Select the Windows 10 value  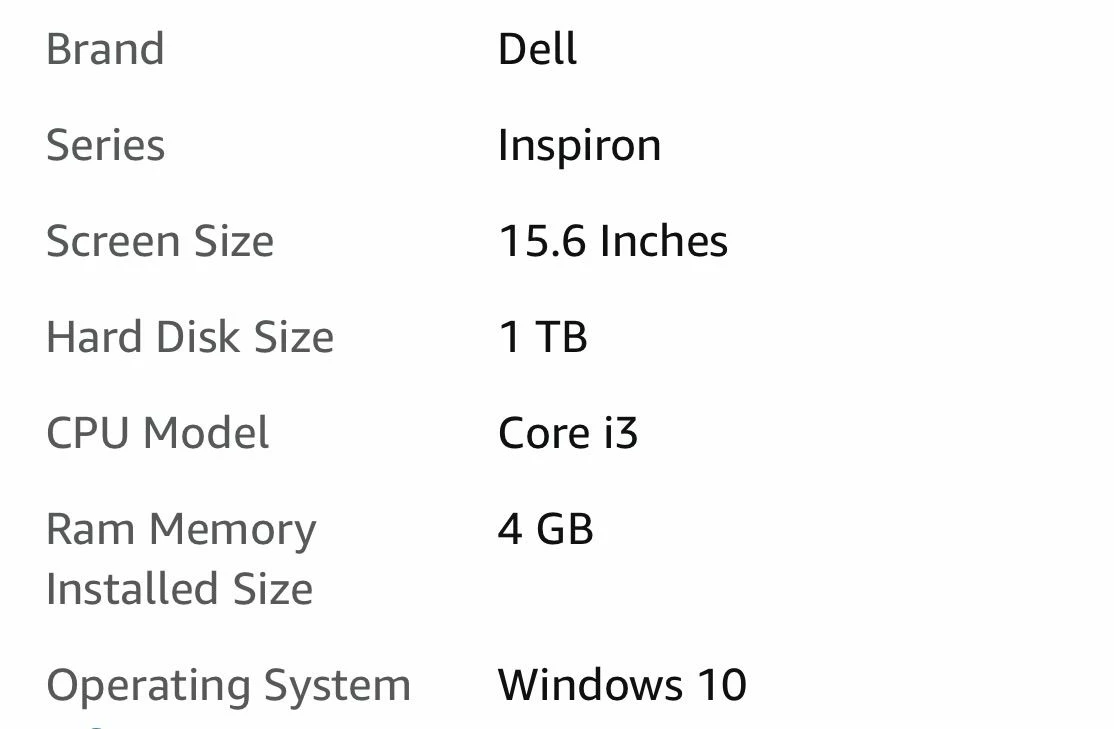point(622,686)
